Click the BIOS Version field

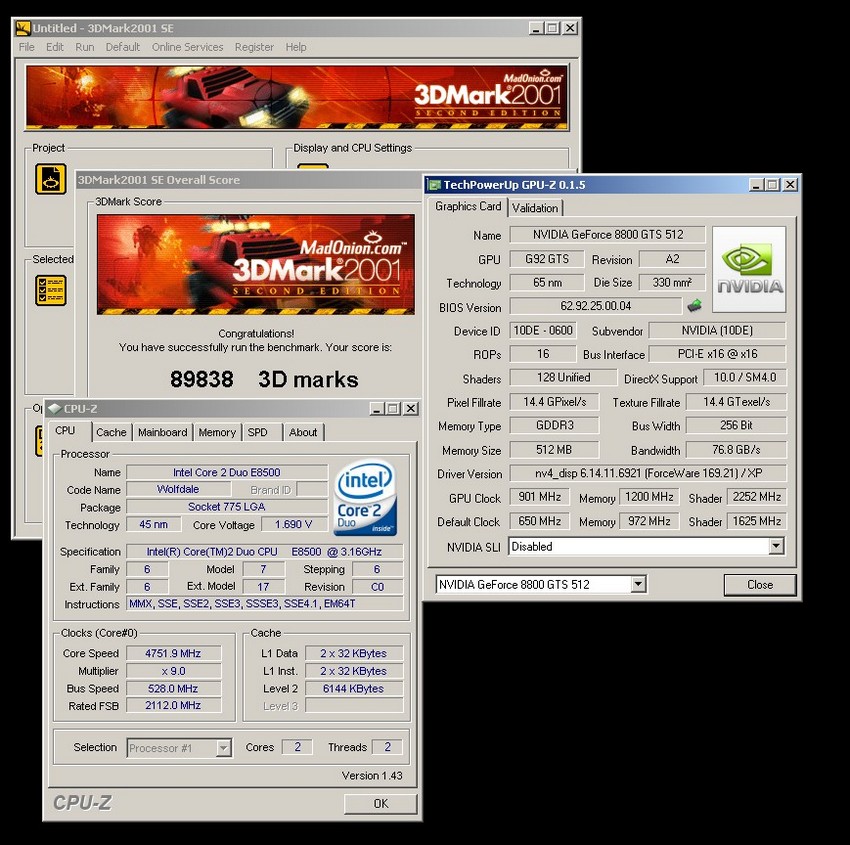point(595,306)
